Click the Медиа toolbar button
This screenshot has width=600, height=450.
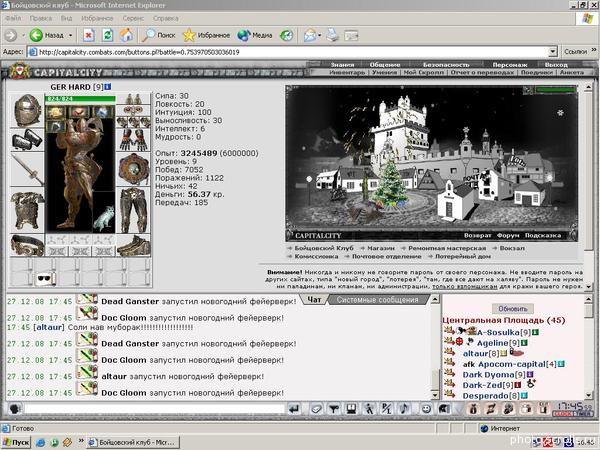tap(255, 35)
